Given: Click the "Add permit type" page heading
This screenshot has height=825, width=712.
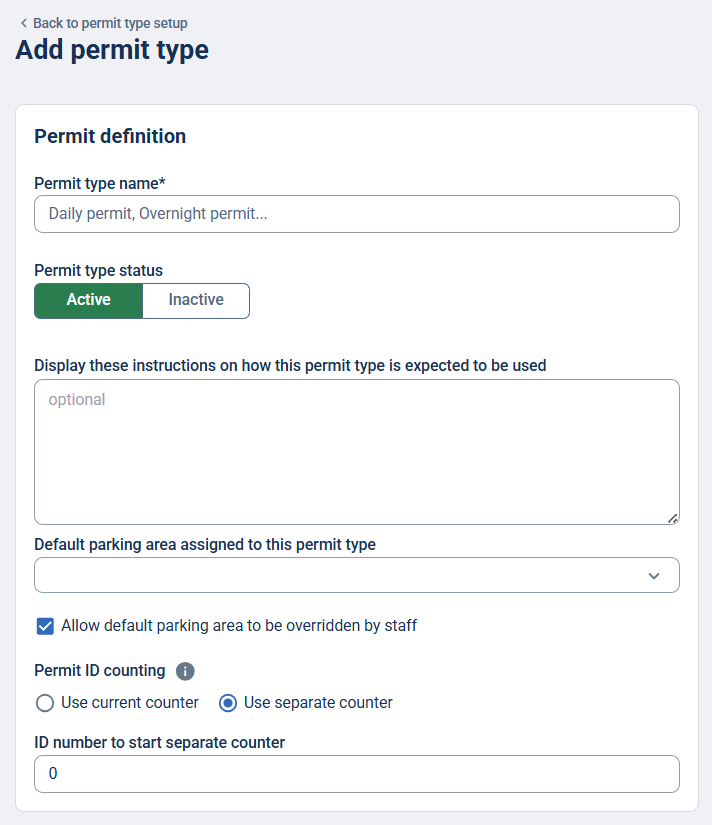Looking at the screenshot, I should click(112, 50).
